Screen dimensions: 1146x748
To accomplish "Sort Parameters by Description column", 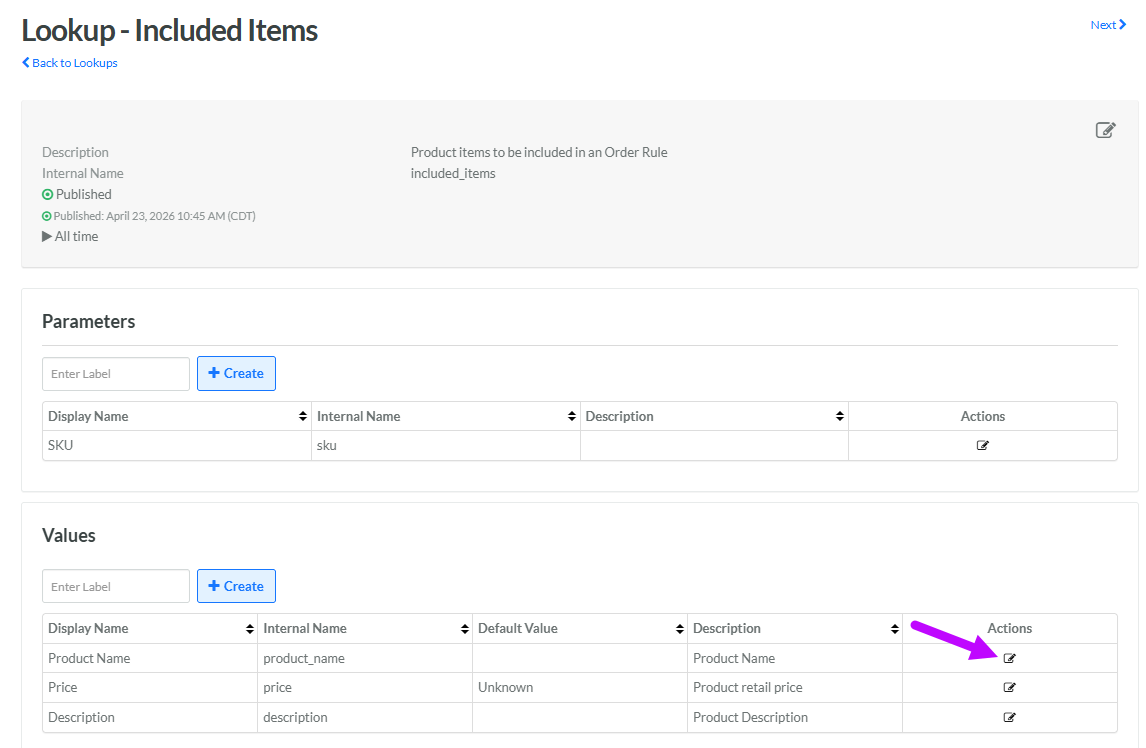I will click(839, 416).
